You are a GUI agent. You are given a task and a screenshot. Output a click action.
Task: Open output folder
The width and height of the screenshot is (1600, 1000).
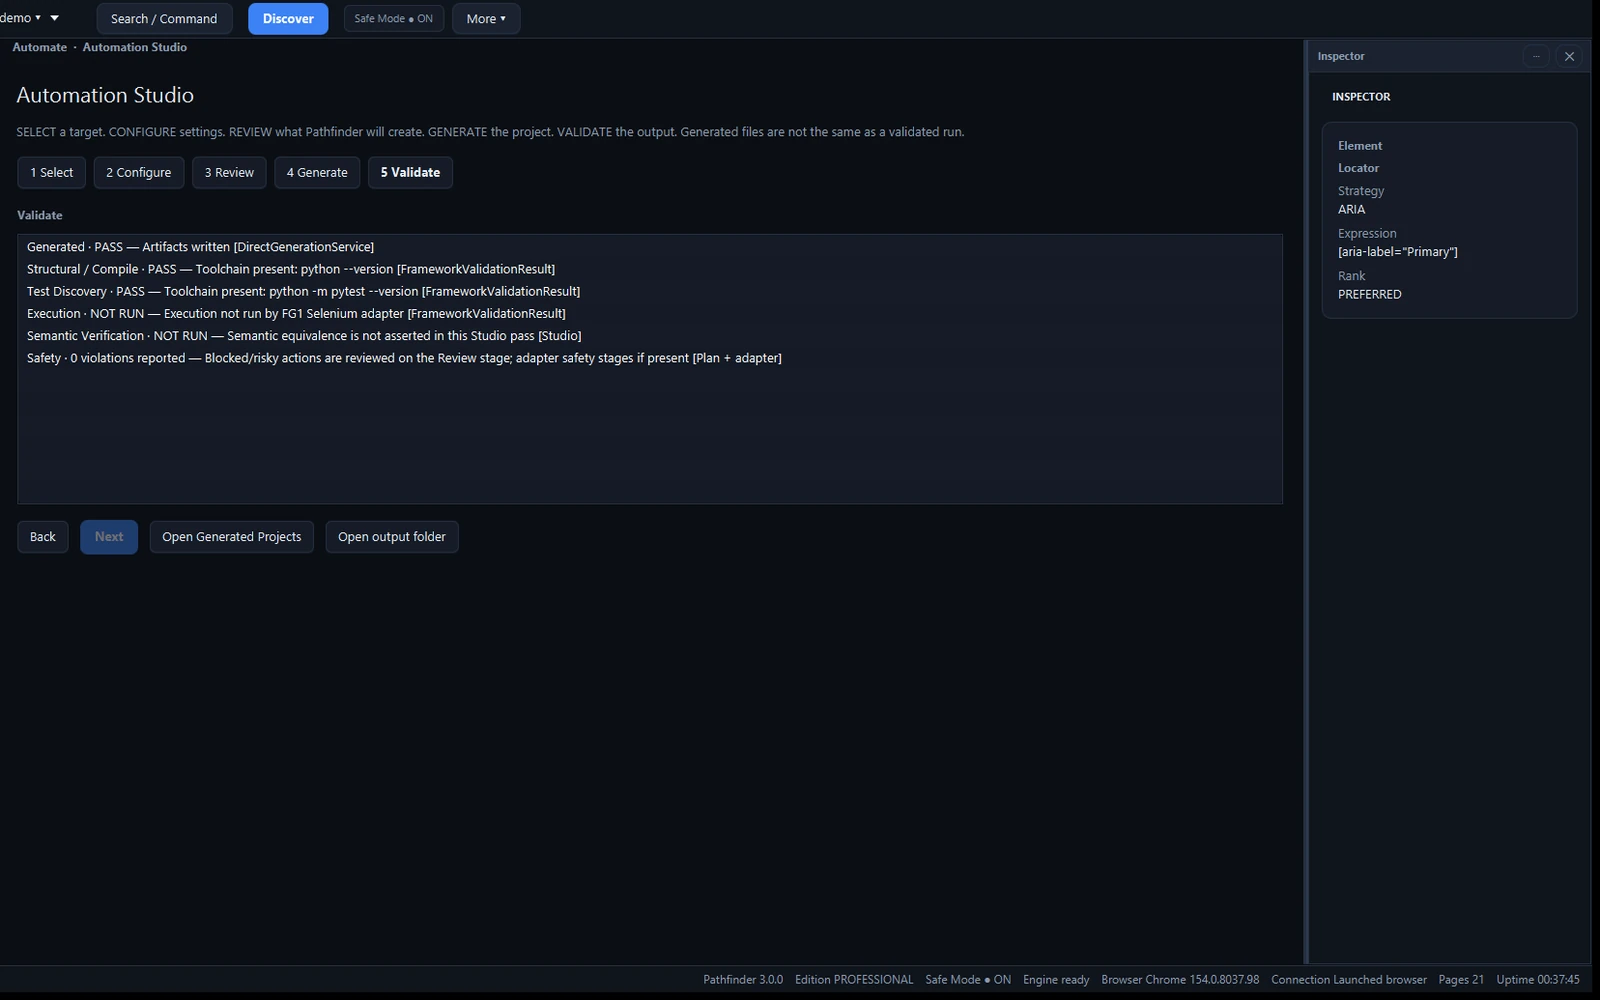[392, 537]
